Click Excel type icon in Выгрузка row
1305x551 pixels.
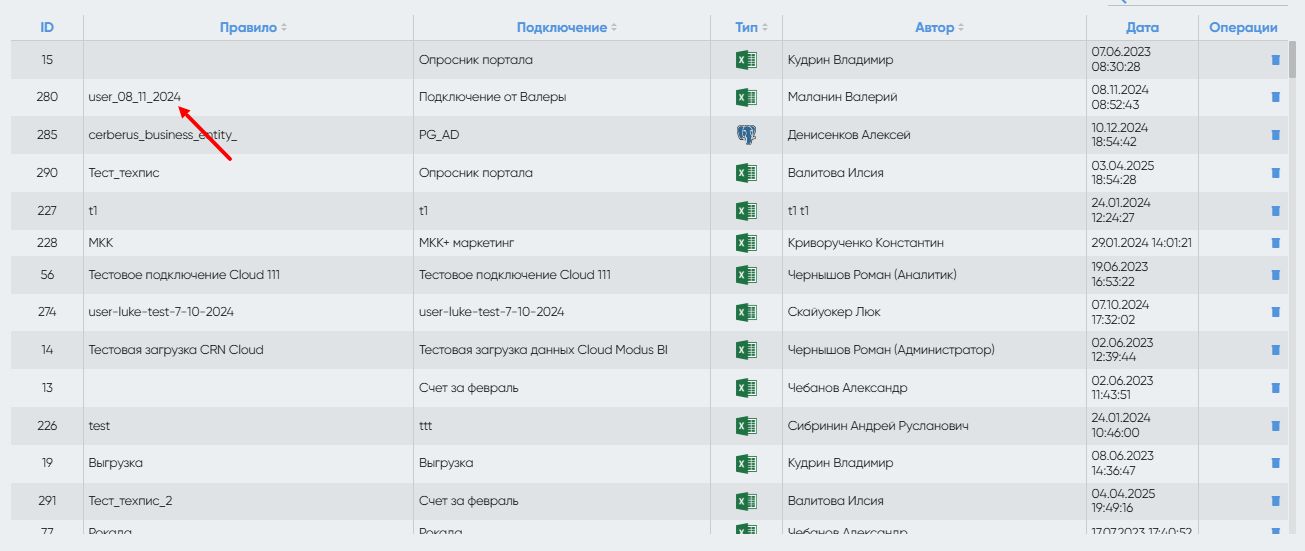[746, 463]
